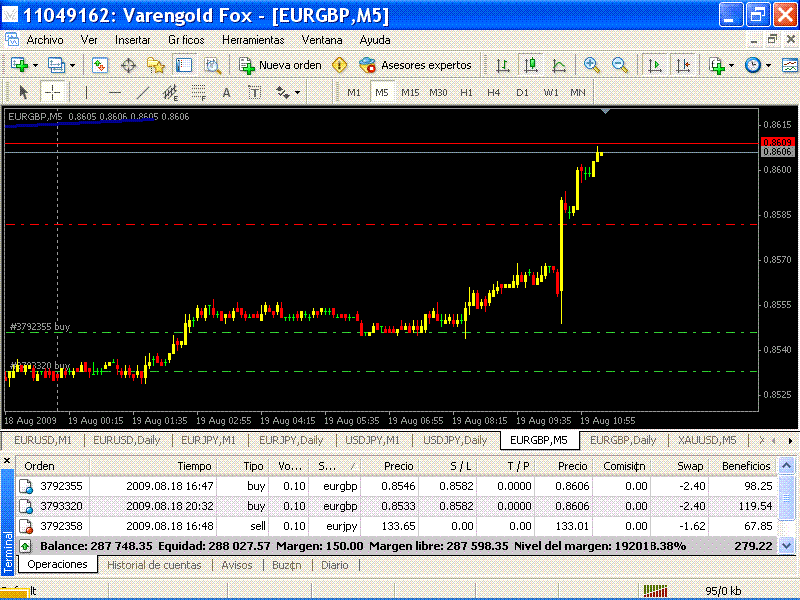Switch to H1 timeframe
Viewport: 800px width, 600px height.
click(x=466, y=92)
